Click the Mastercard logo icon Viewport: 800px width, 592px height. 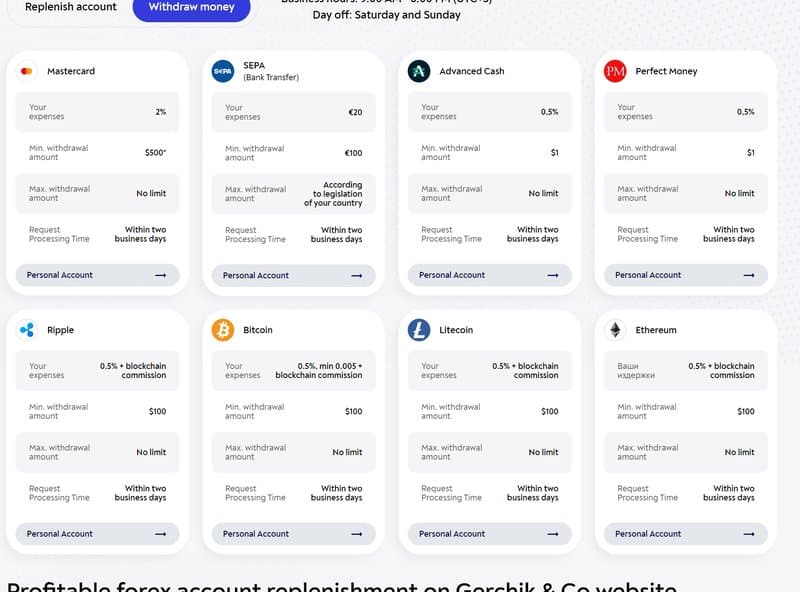tap(27, 71)
